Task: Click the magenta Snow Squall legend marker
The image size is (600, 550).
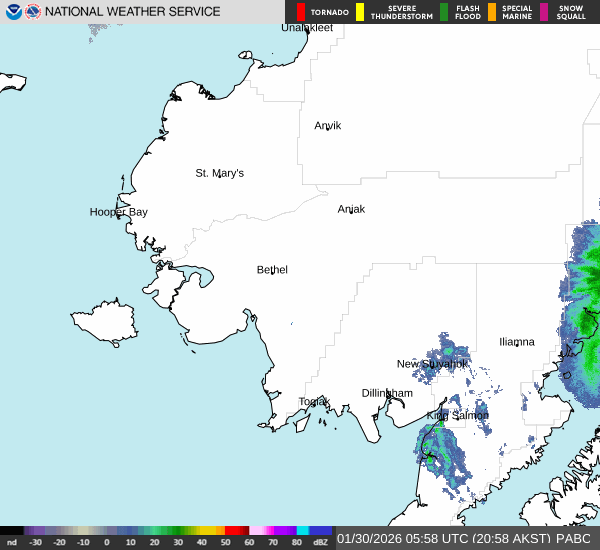Action: (x=544, y=12)
